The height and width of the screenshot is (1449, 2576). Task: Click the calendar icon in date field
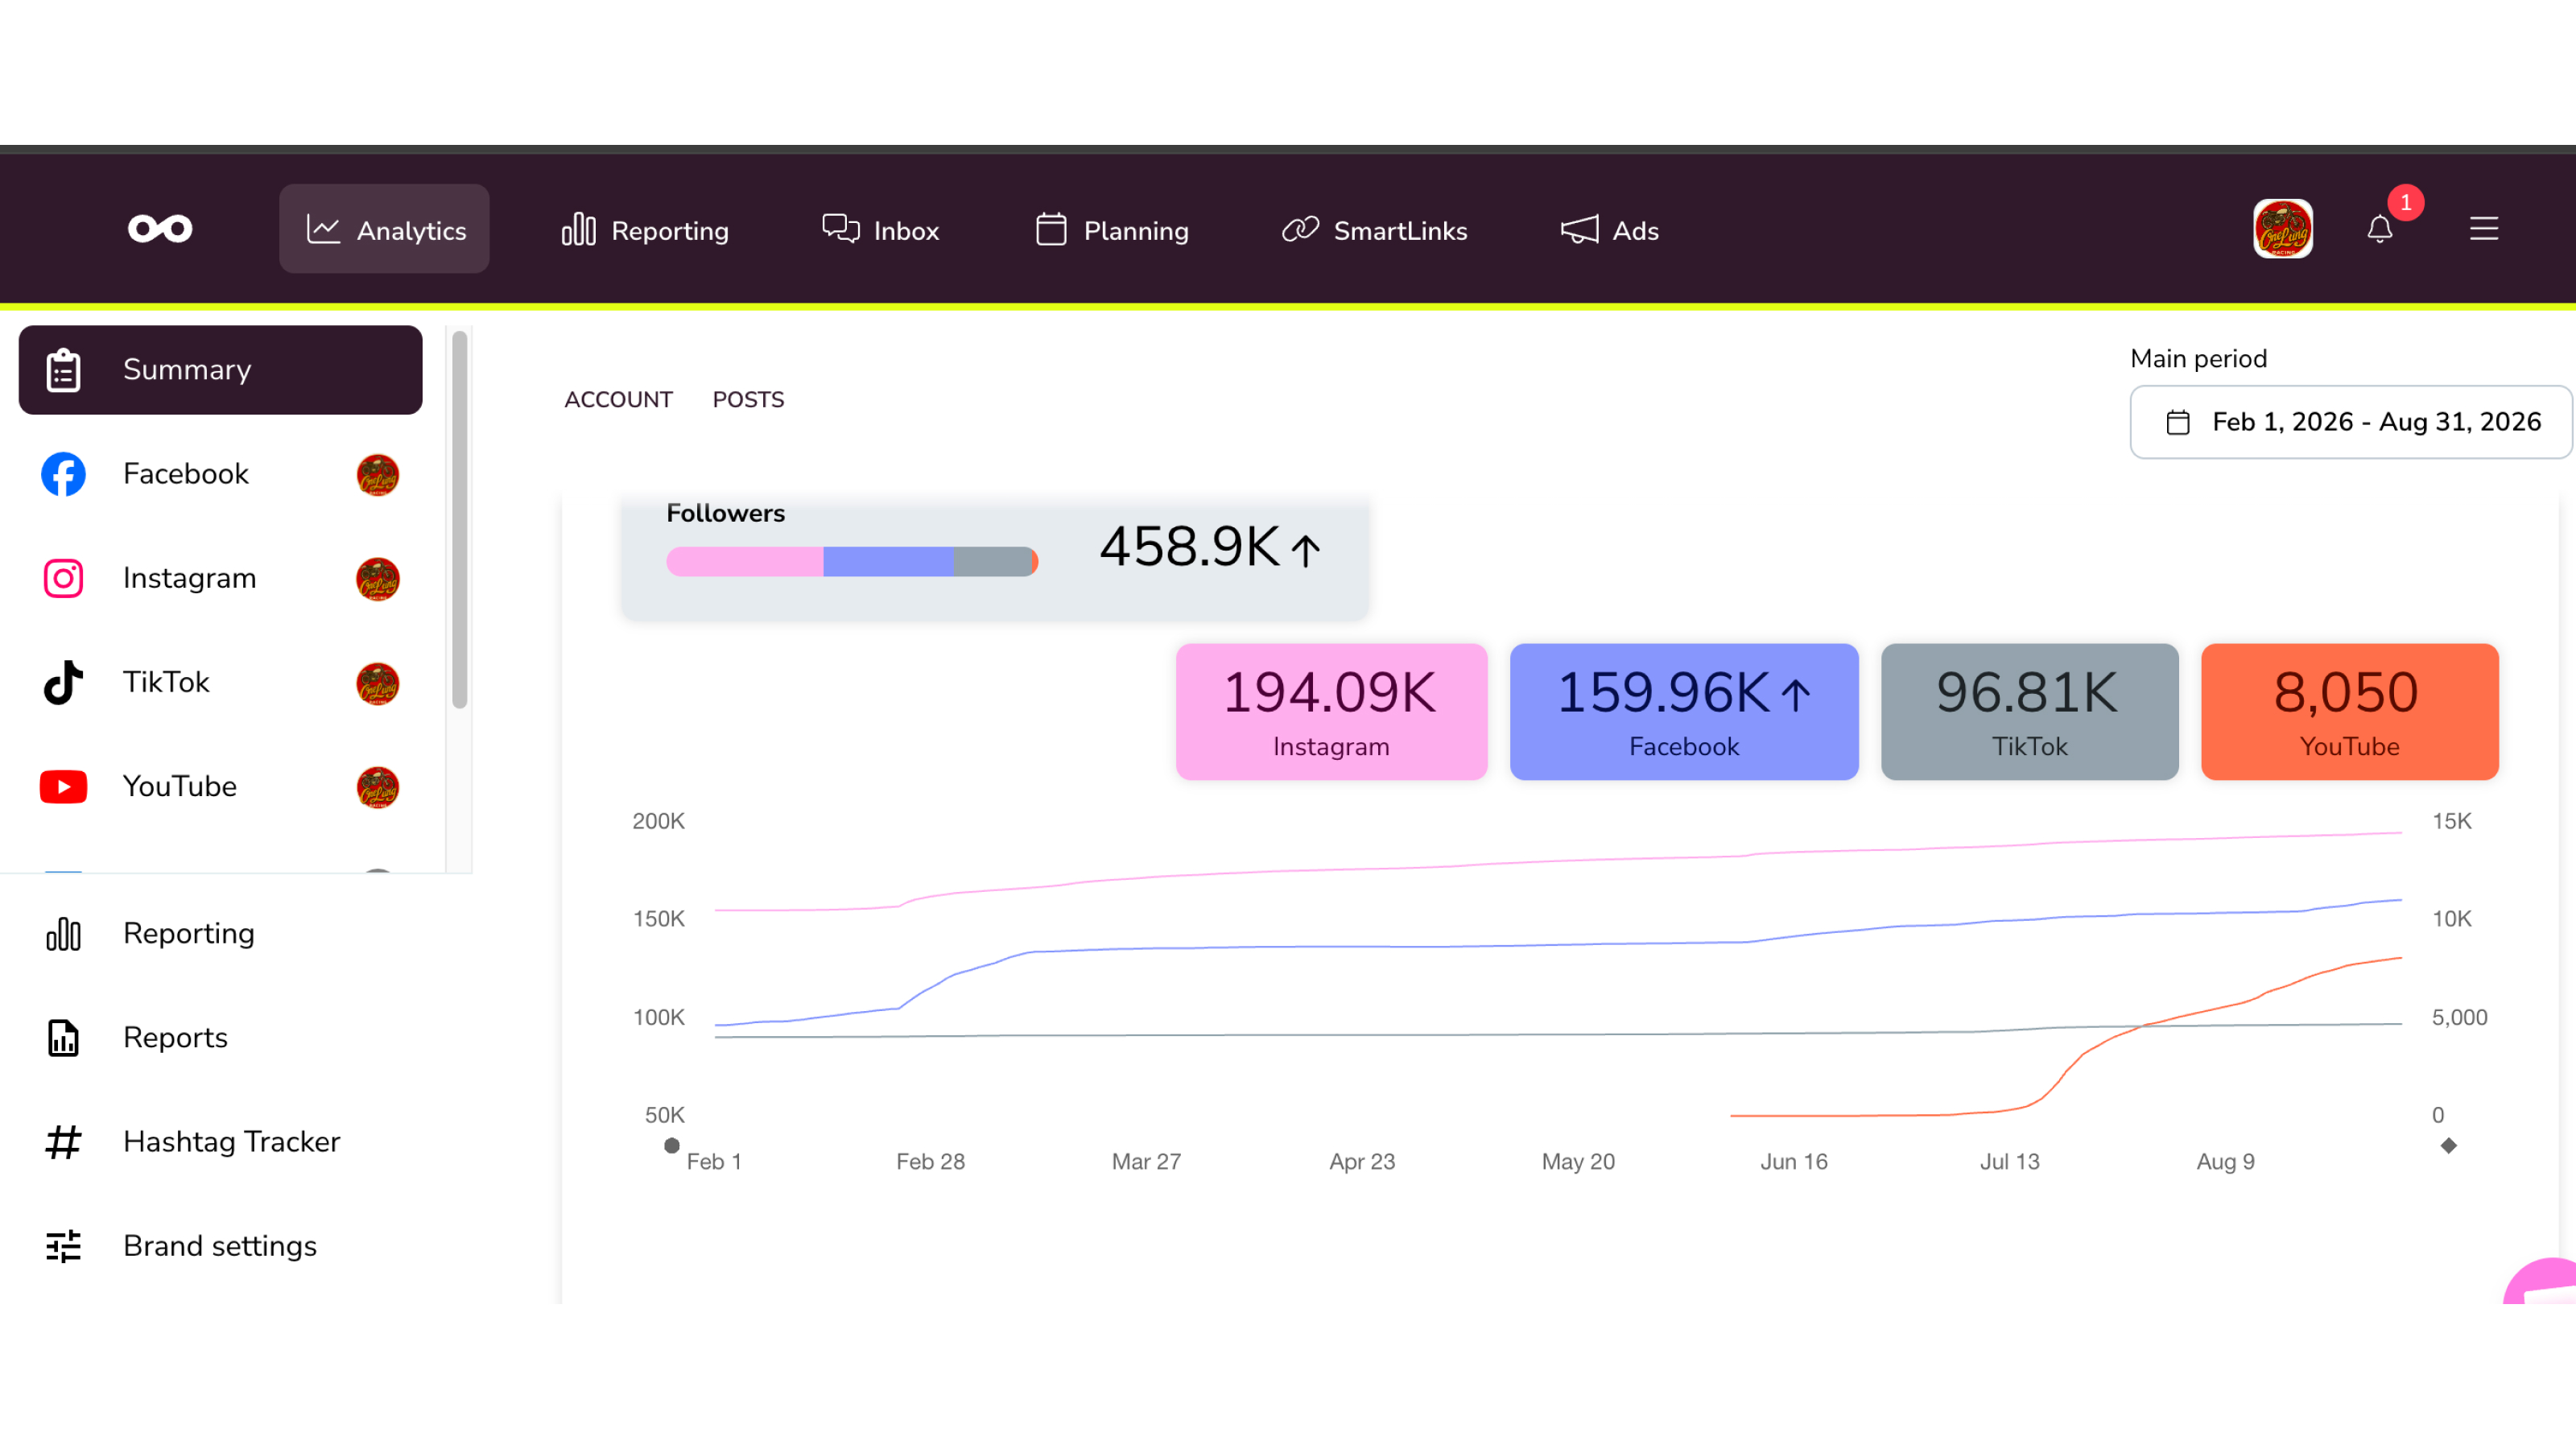(x=2178, y=422)
